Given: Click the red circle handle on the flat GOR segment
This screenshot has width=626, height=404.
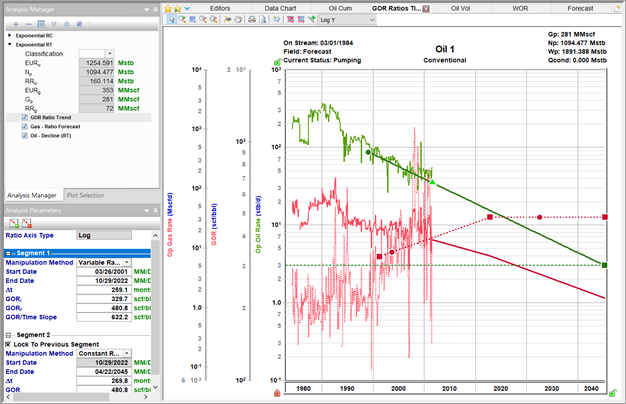Looking at the screenshot, I should point(540,217).
